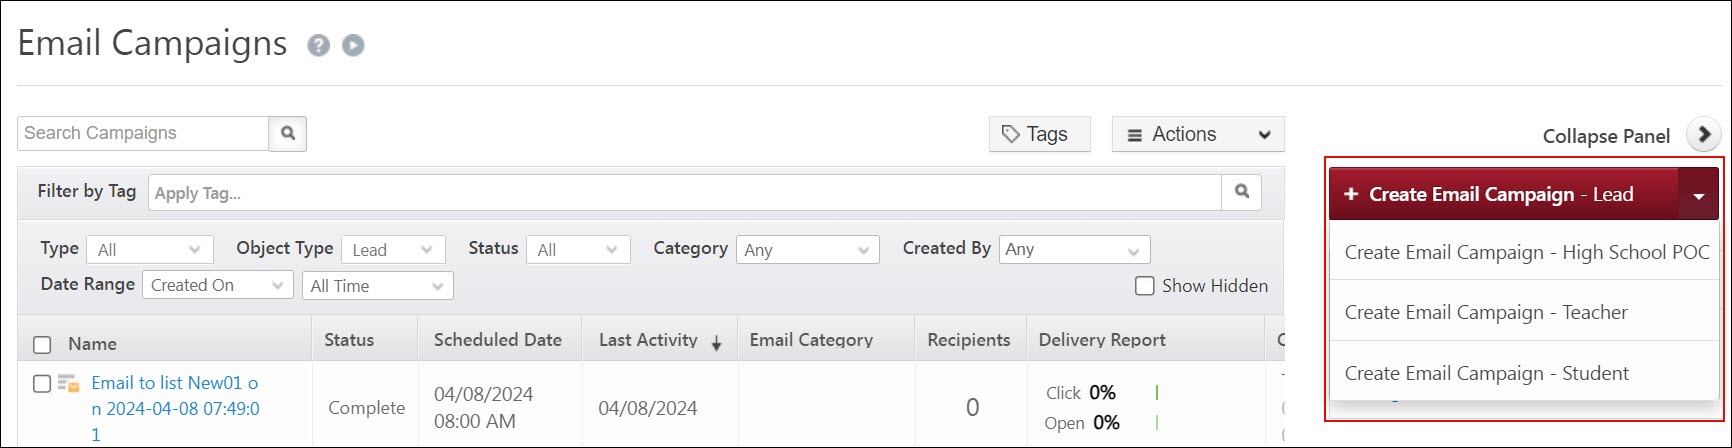
Task: Open the Status filter dropdown
Action: [x=579, y=250]
